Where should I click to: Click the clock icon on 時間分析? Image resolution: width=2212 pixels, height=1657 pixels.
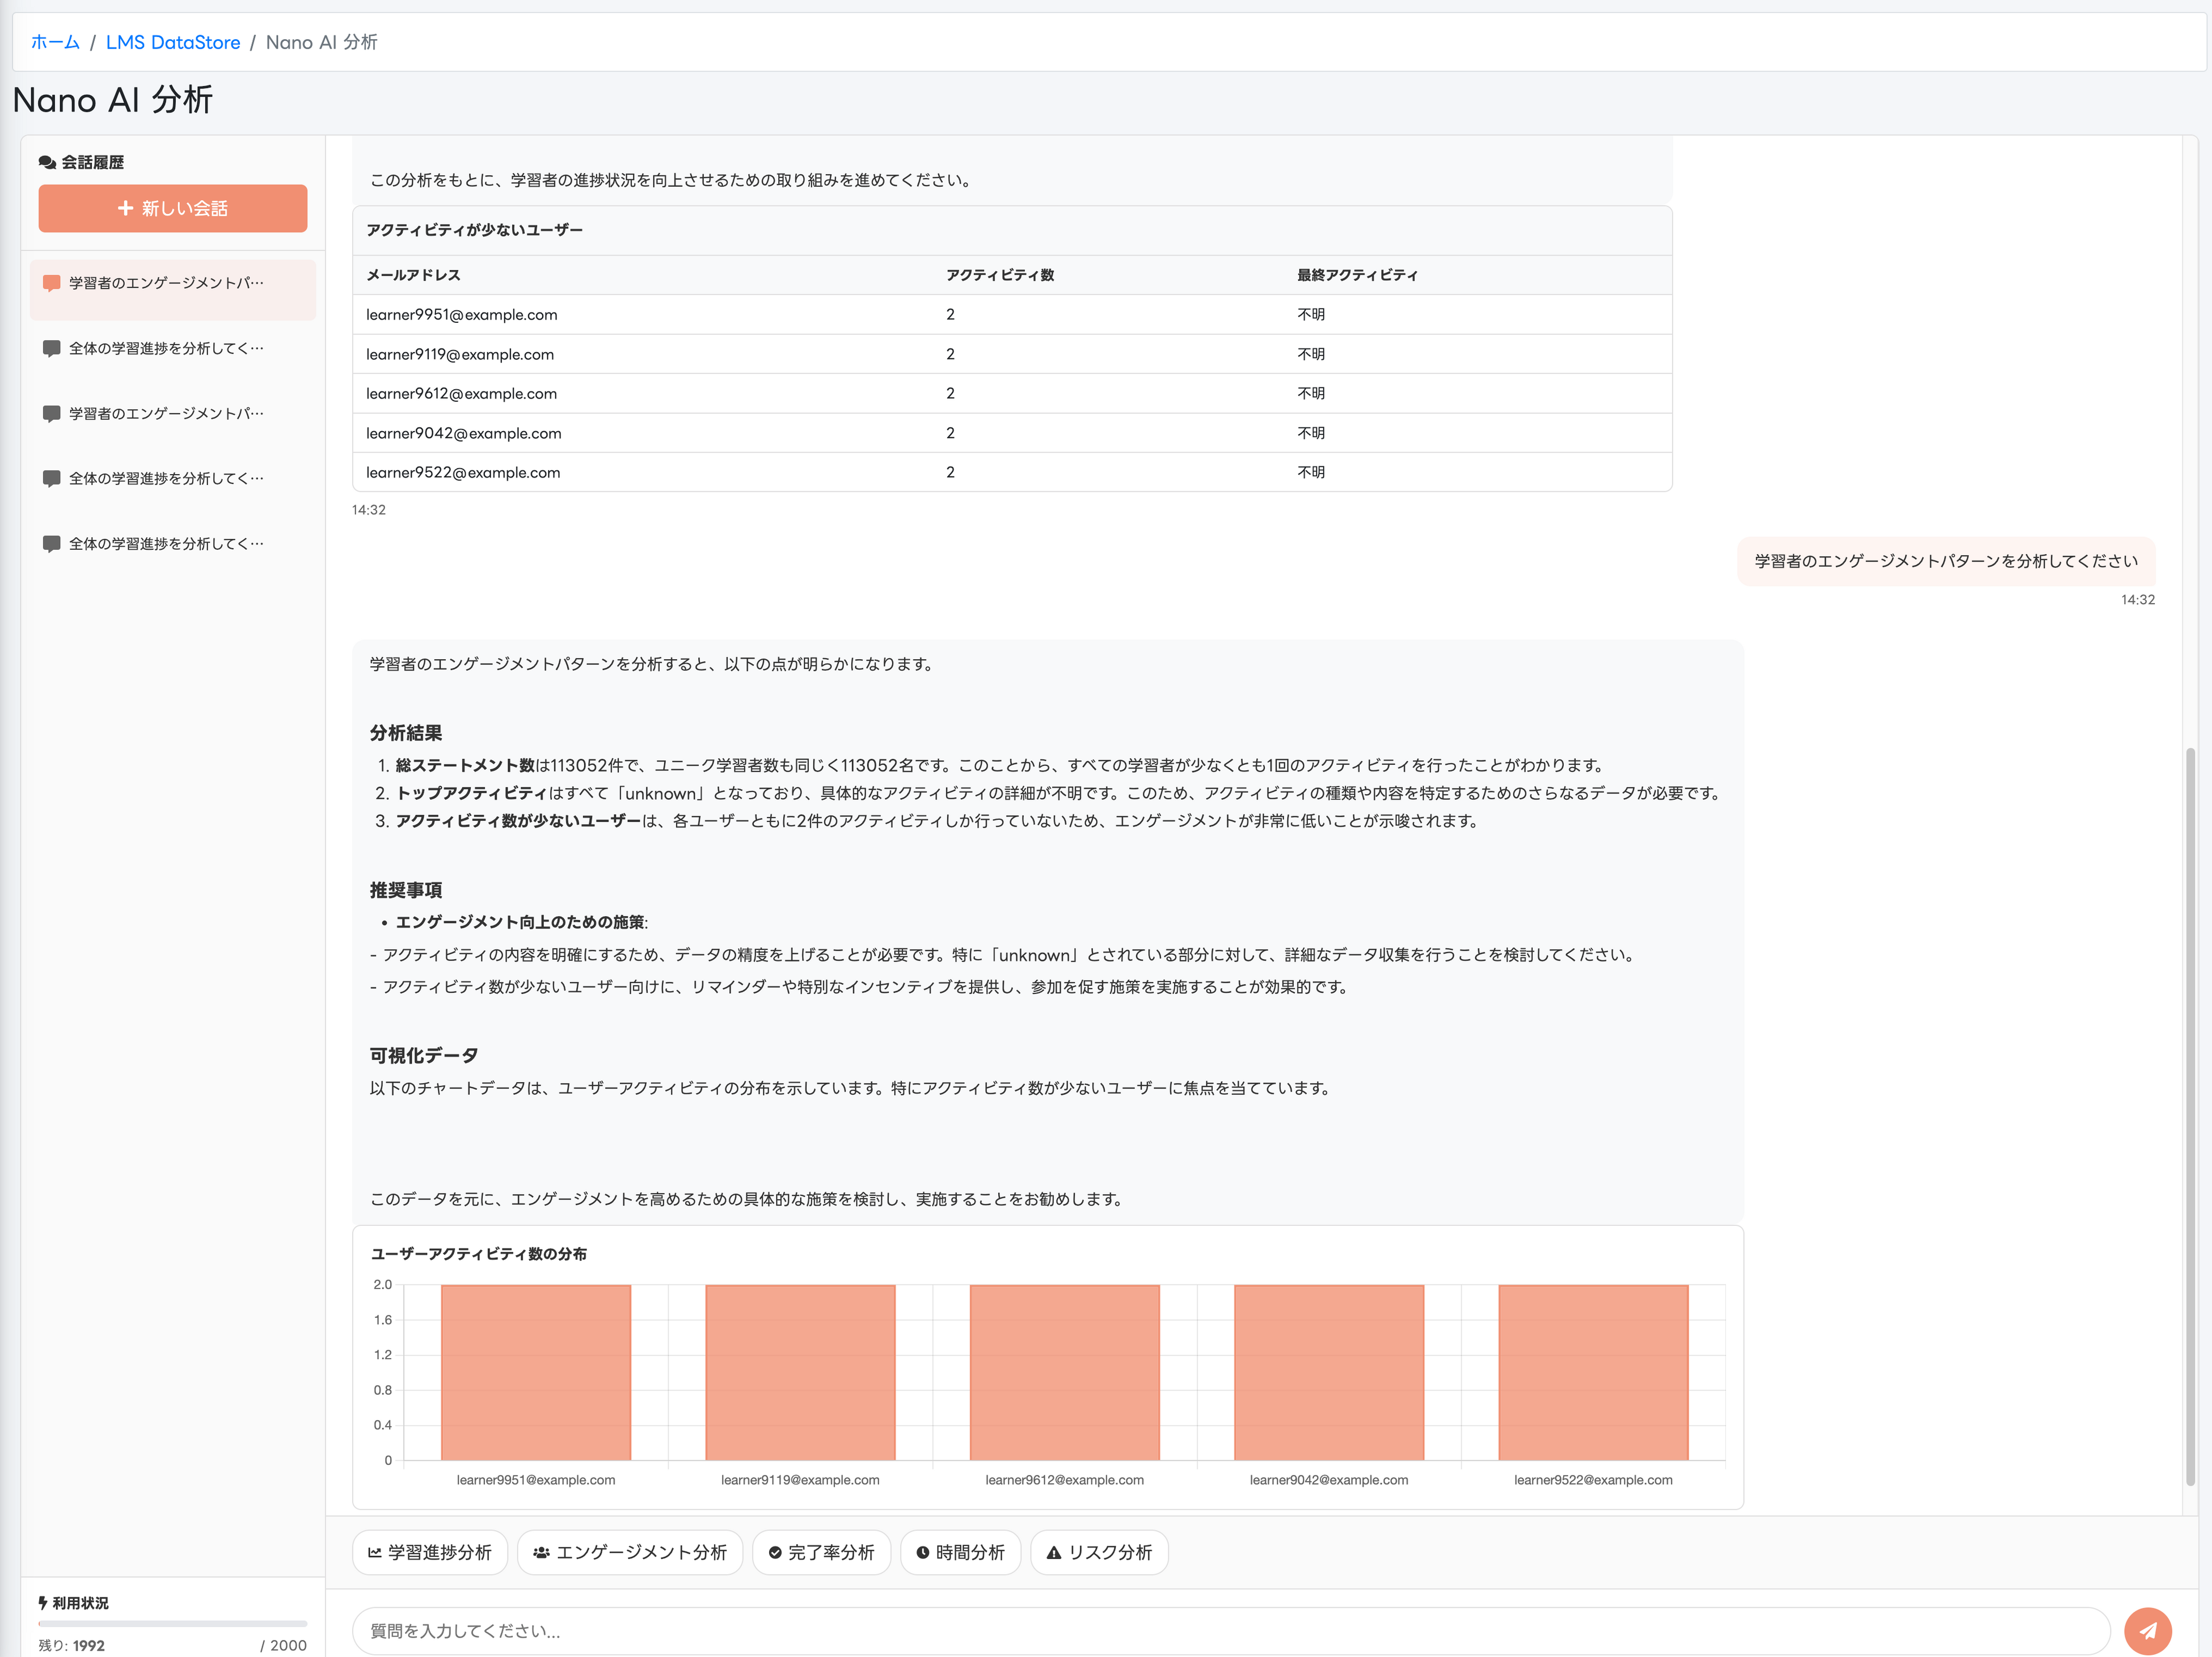[923, 1552]
